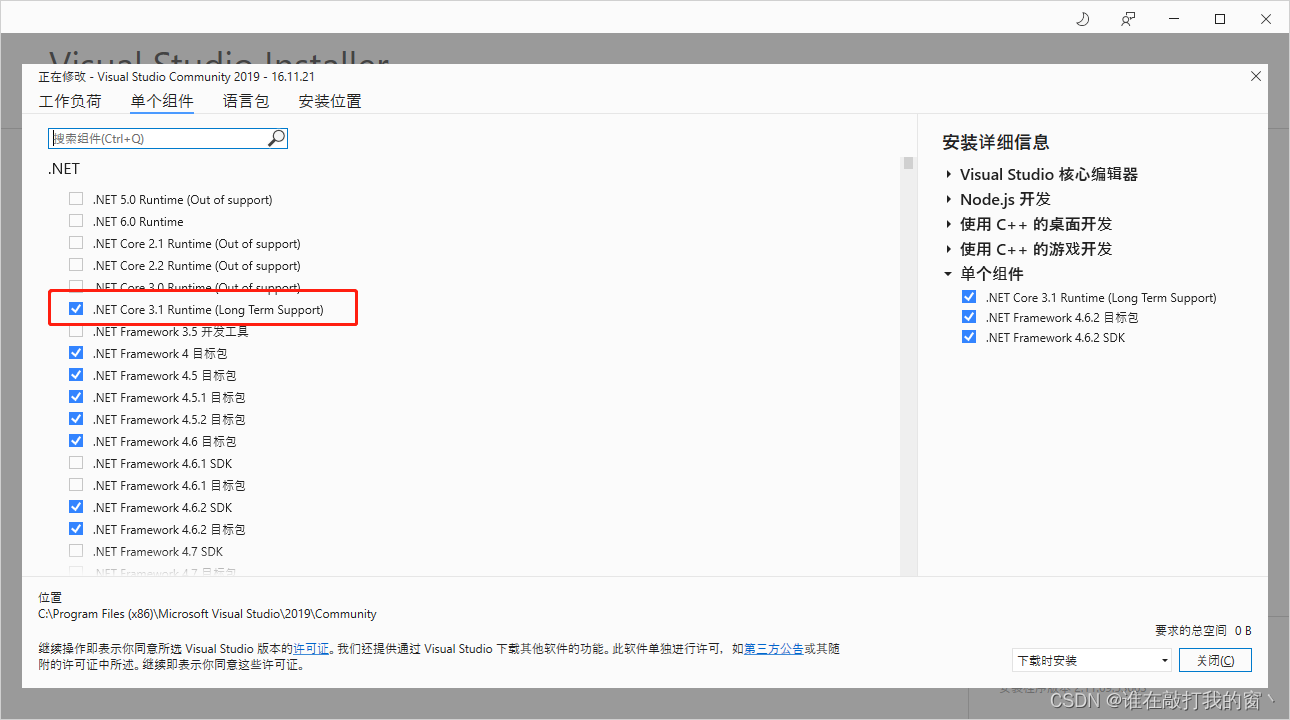Screen dimensions: 1290x720
Task: Close the modify dialog with the X icon
Action: pyautogui.click(x=1256, y=76)
